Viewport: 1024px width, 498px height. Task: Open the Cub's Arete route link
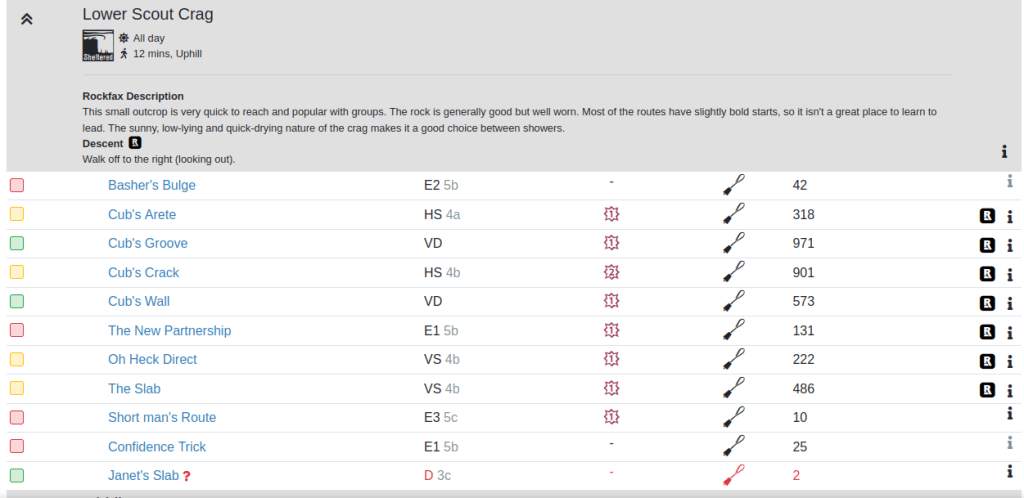pos(142,214)
